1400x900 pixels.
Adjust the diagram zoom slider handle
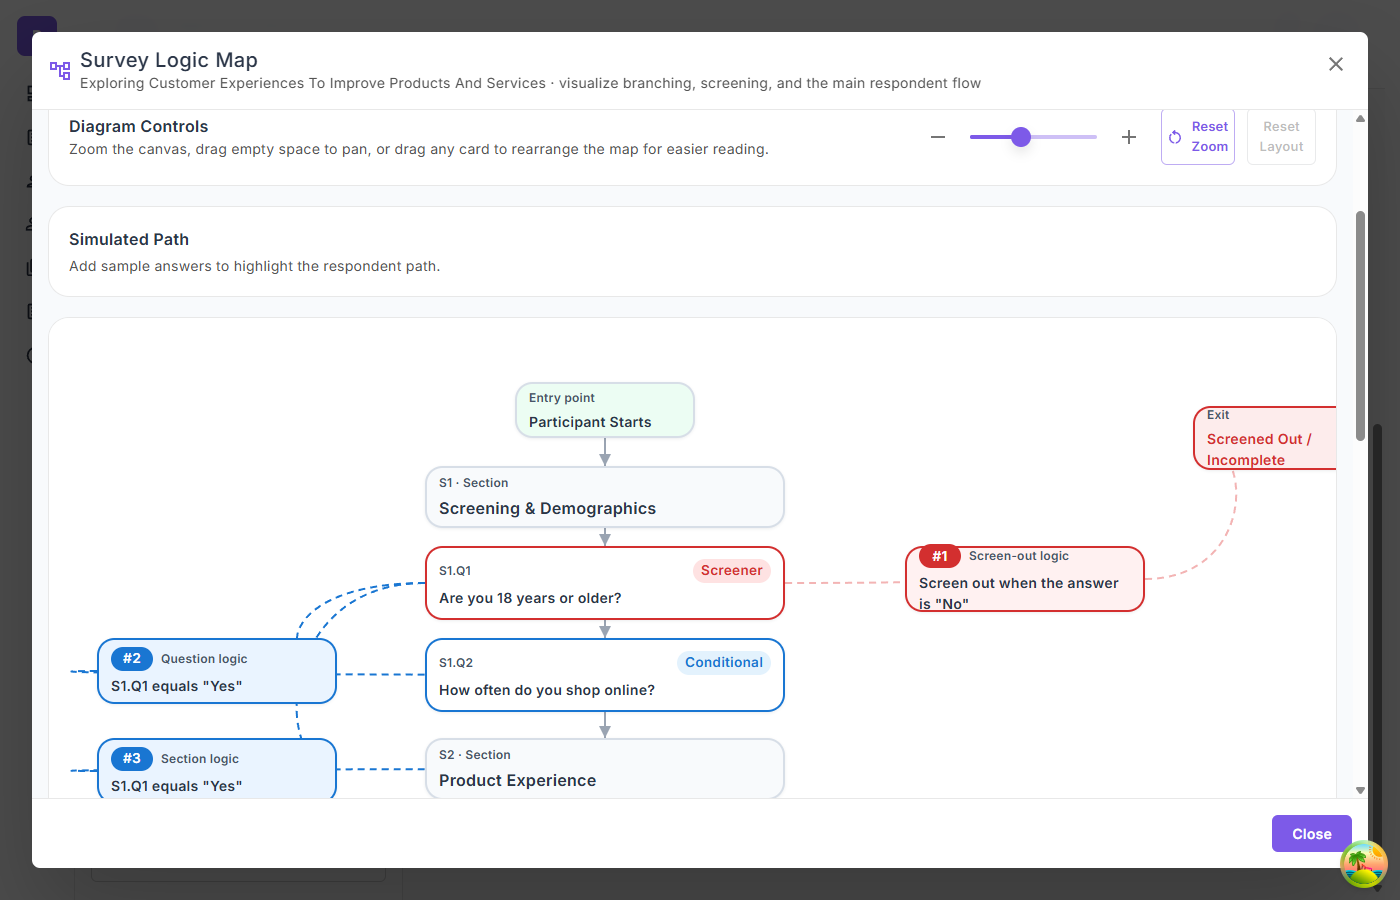click(1020, 137)
